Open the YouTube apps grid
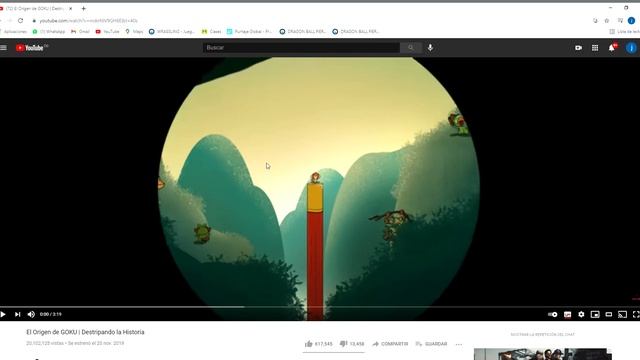 (595, 48)
